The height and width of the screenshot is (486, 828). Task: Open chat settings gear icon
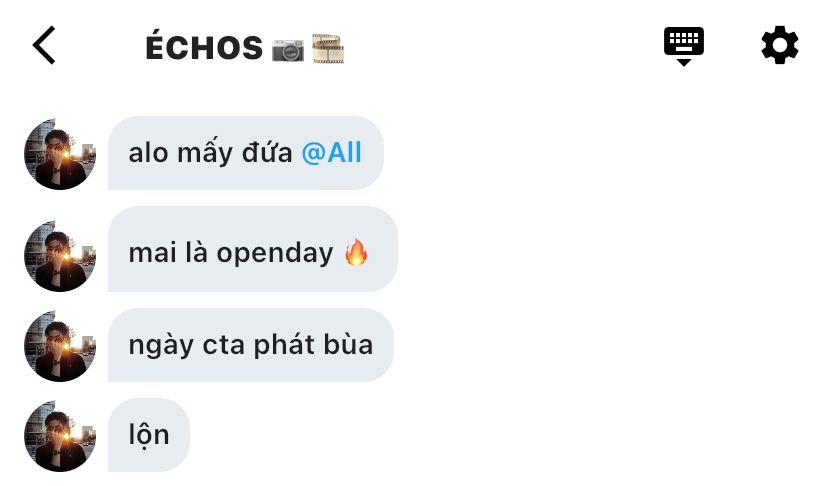click(x=779, y=45)
